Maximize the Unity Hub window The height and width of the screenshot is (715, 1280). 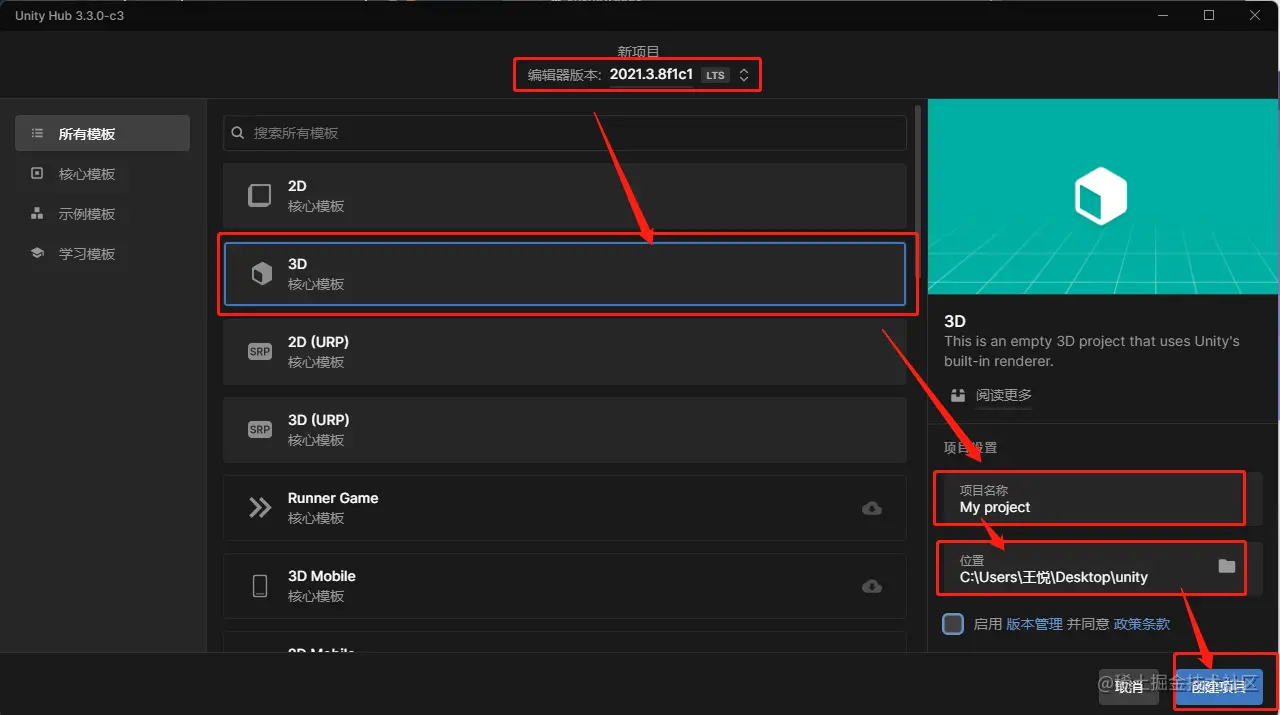coord(1209,15)
